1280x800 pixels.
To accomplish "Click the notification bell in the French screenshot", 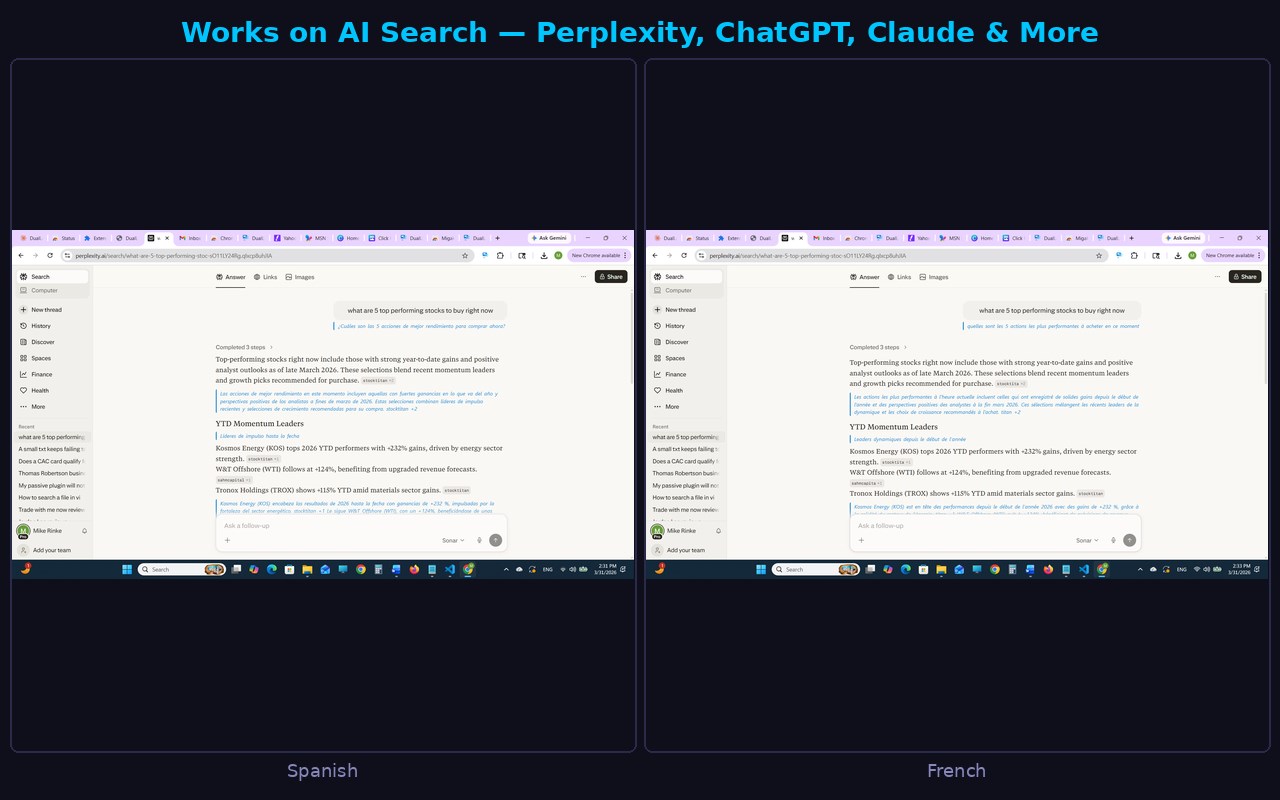I will [x=719, y=531].
